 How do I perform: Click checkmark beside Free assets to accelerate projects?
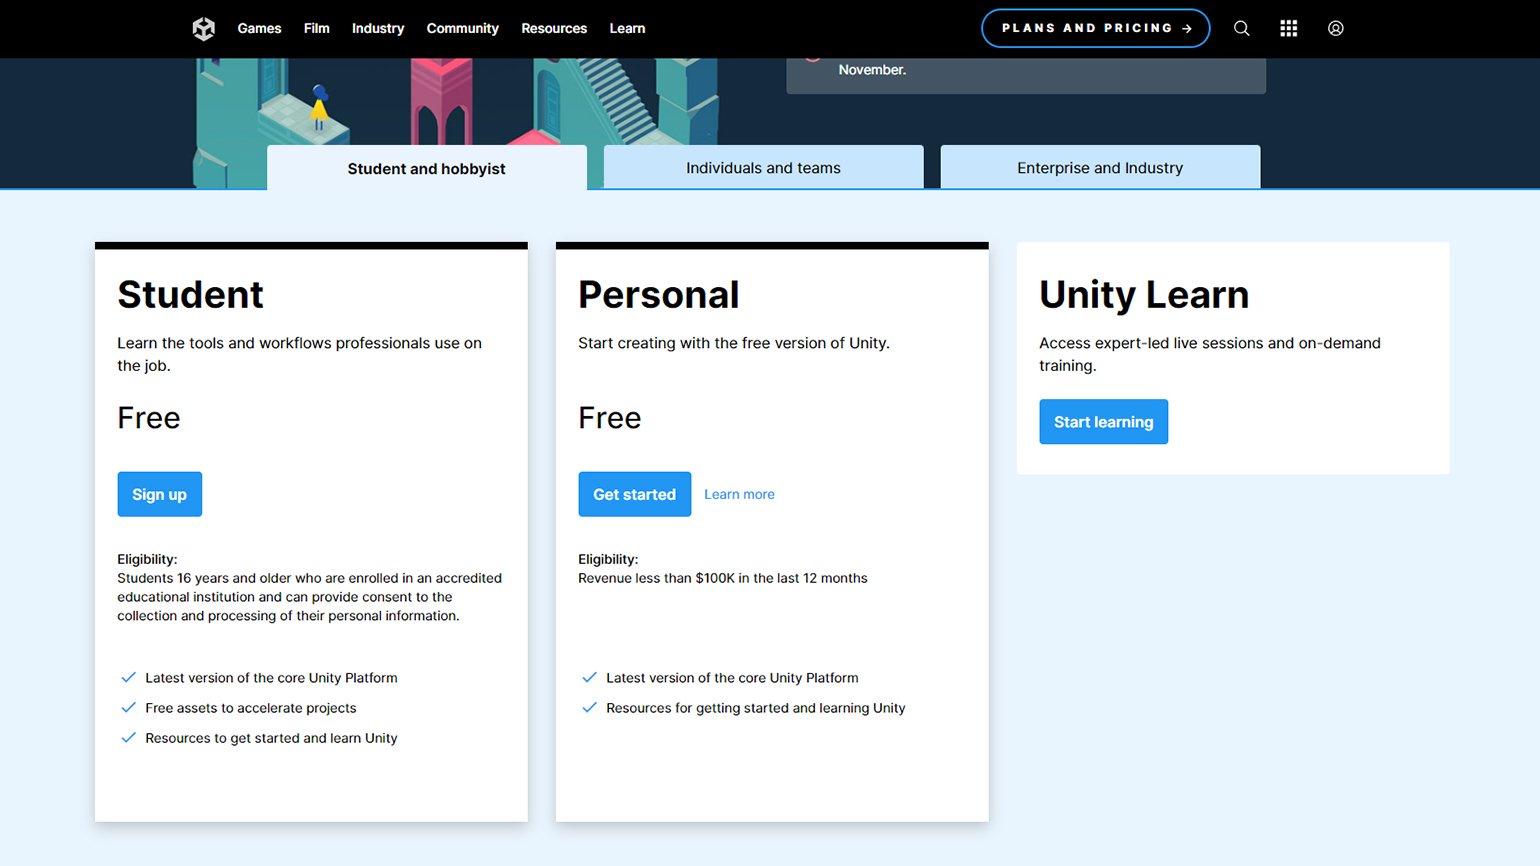click(128, 708)
